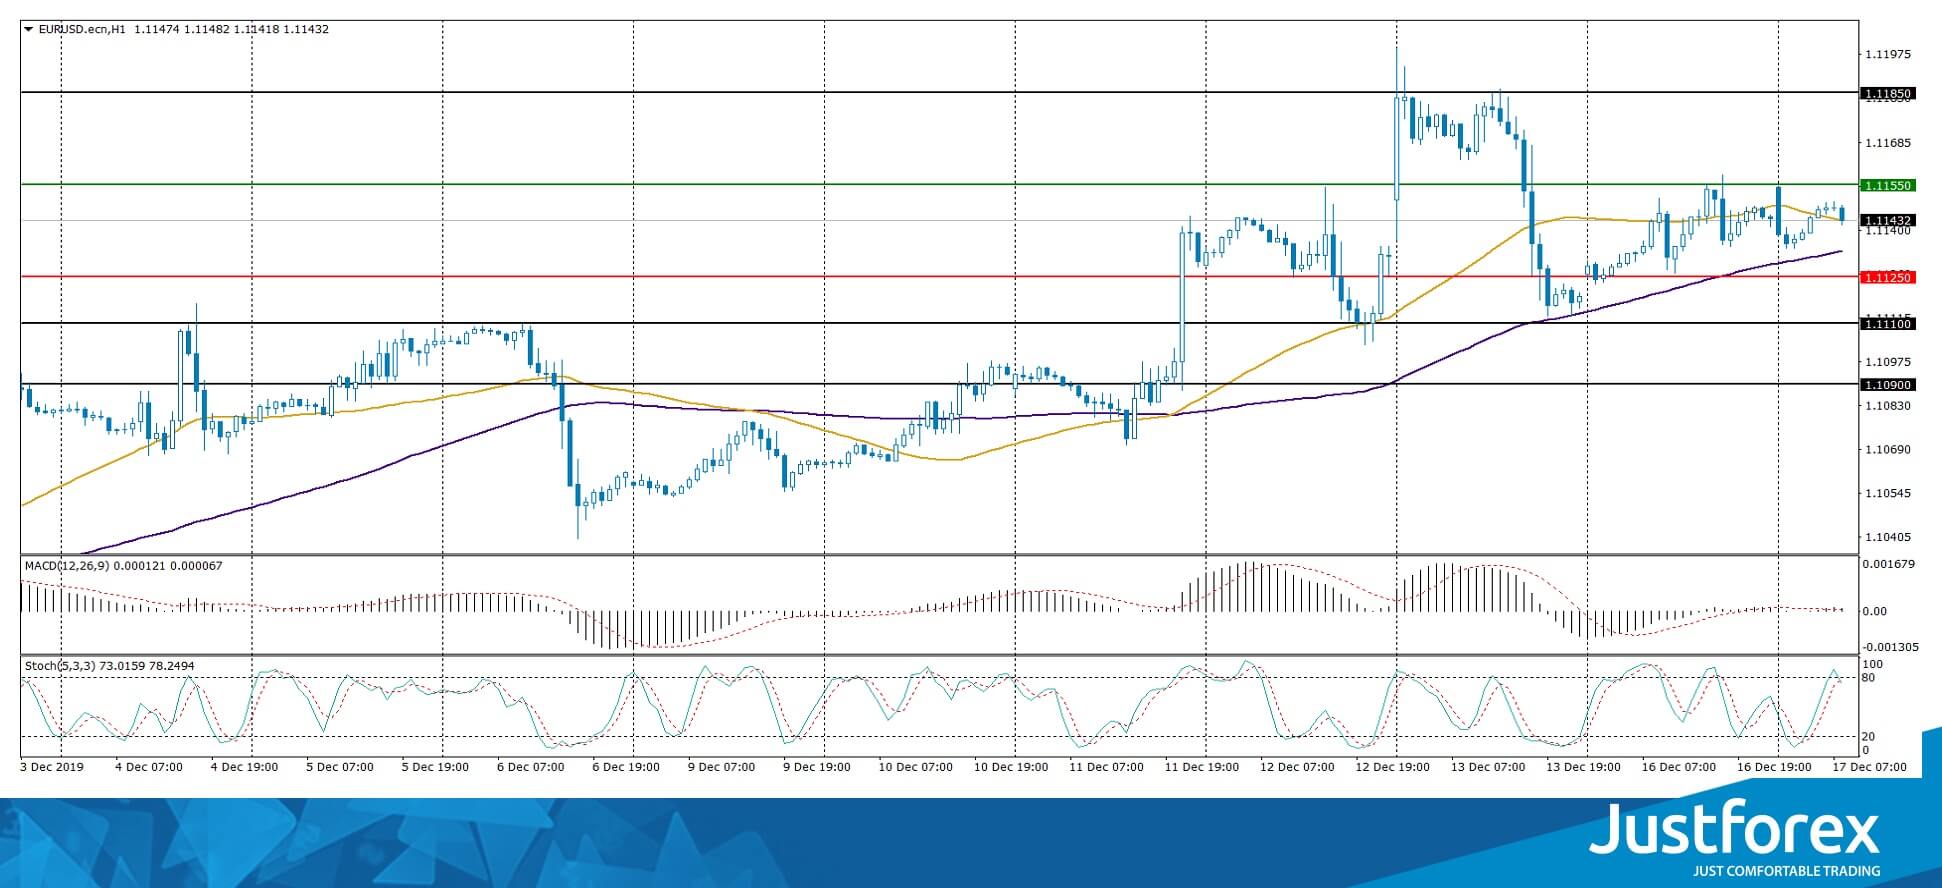Click the 3 Dec 2019 date label
Viewport: 1942px width, 888px height.
click(53, 768)
